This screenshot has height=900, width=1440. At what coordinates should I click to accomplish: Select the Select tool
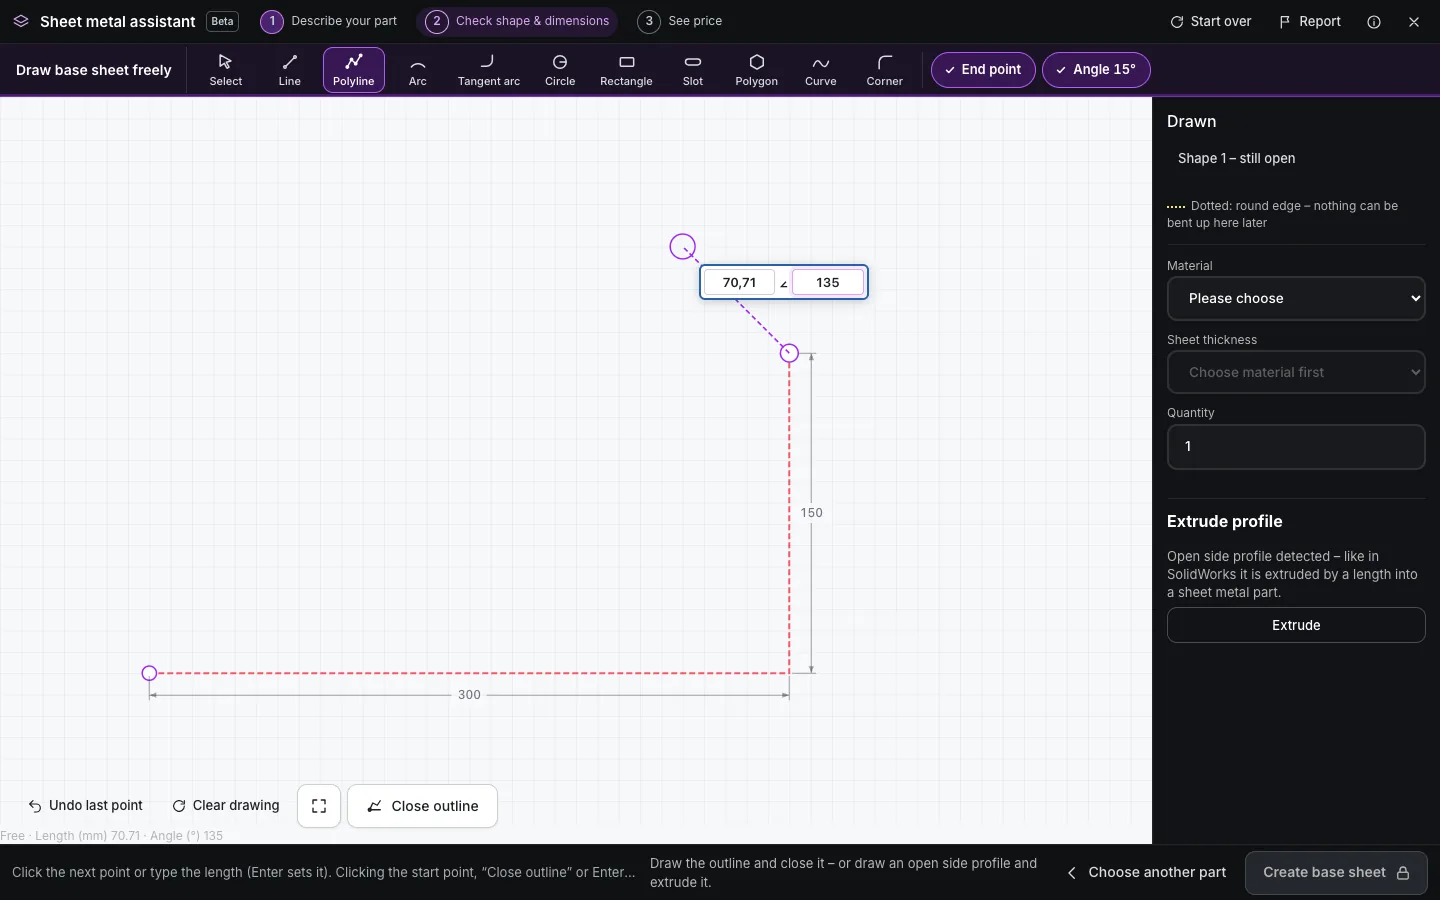[x=226, y=70]
